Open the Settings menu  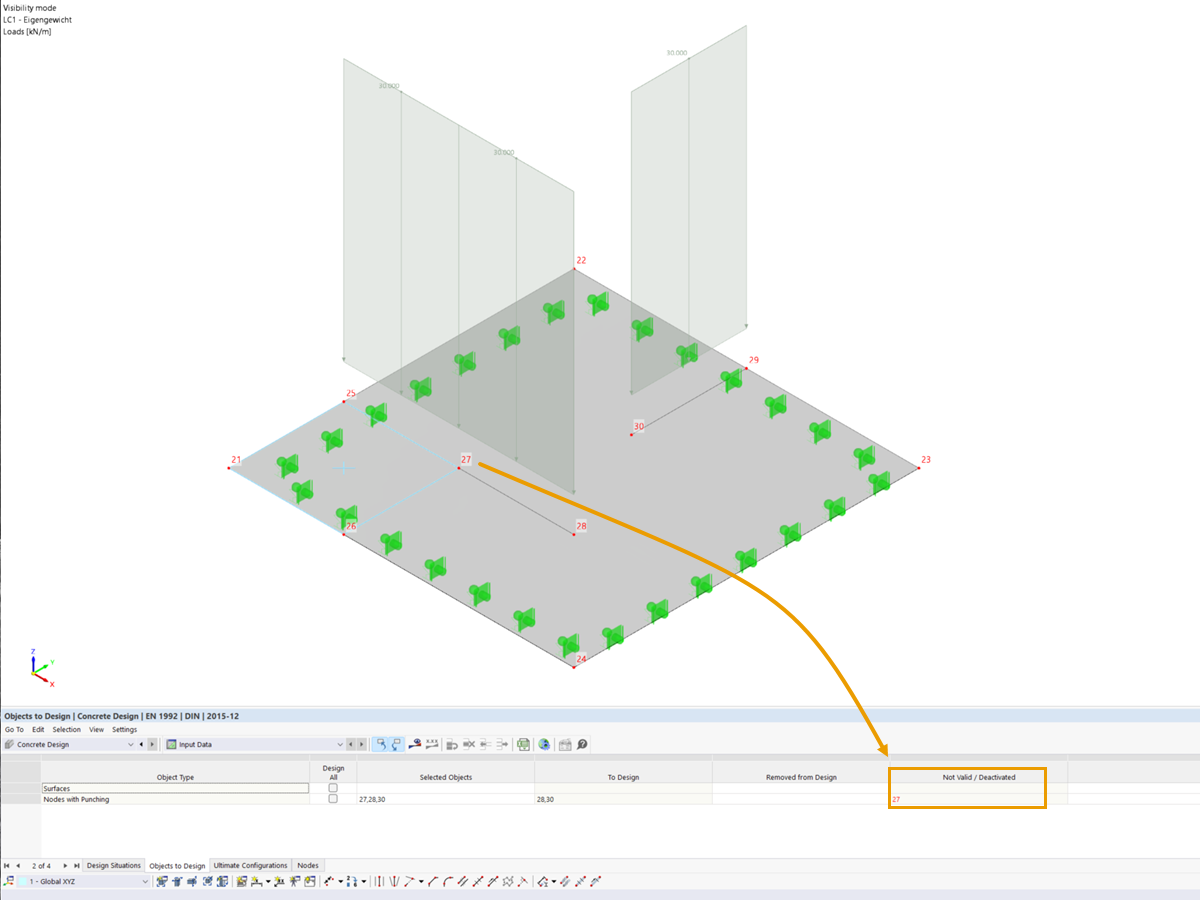pyautogui.click(x=124, y=730)
